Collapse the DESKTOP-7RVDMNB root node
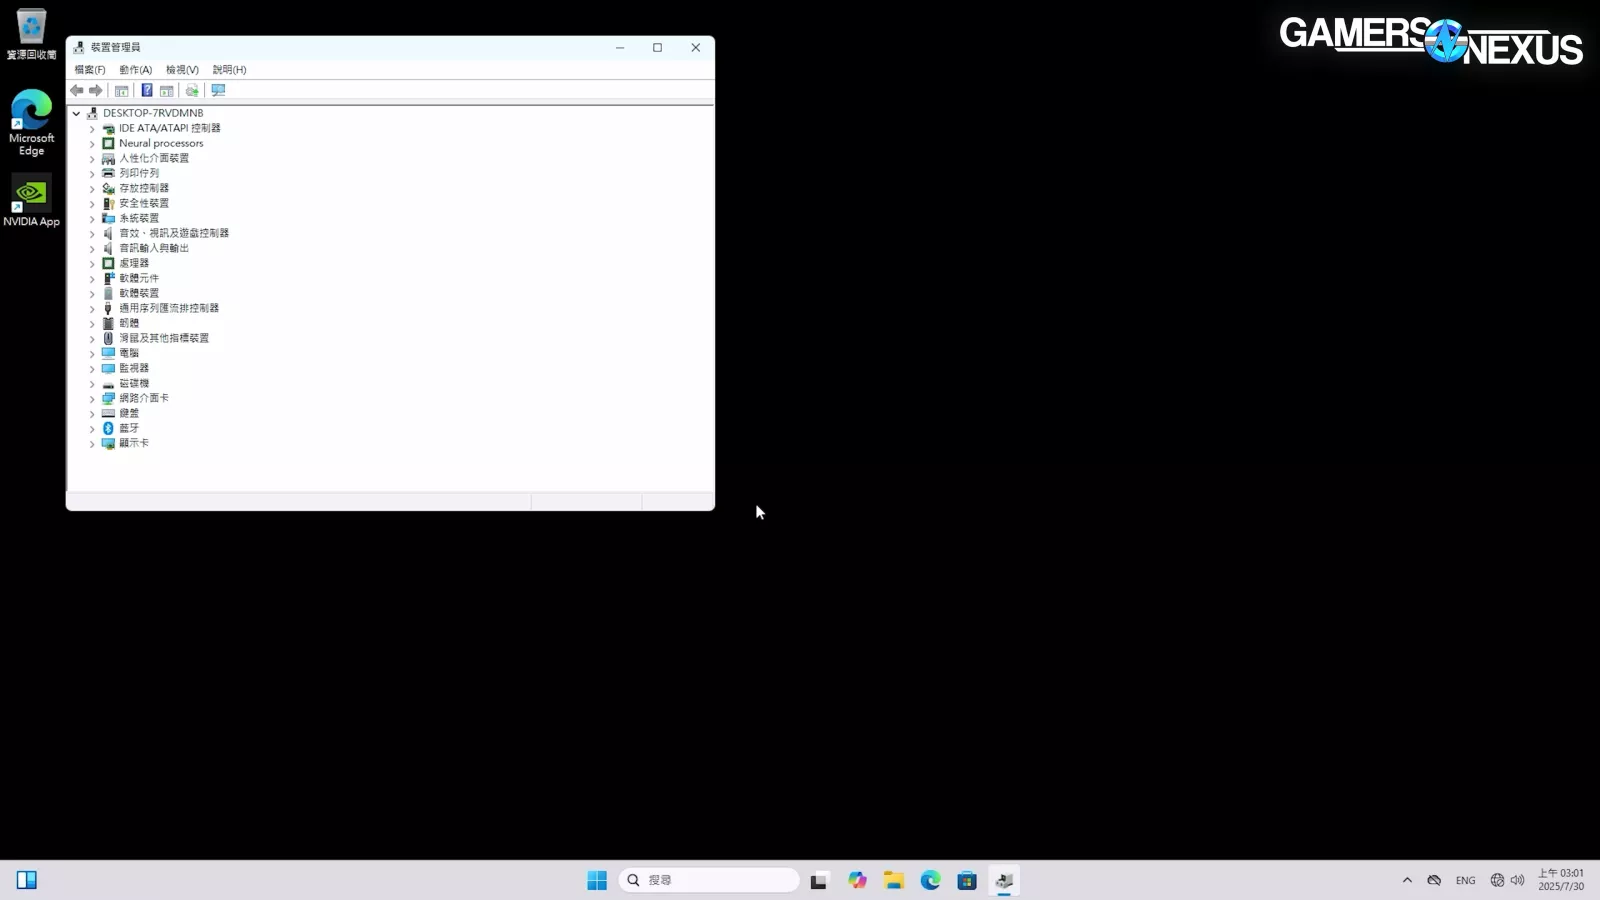This screenshot has width=1600, height=900. tap(76, 114)
